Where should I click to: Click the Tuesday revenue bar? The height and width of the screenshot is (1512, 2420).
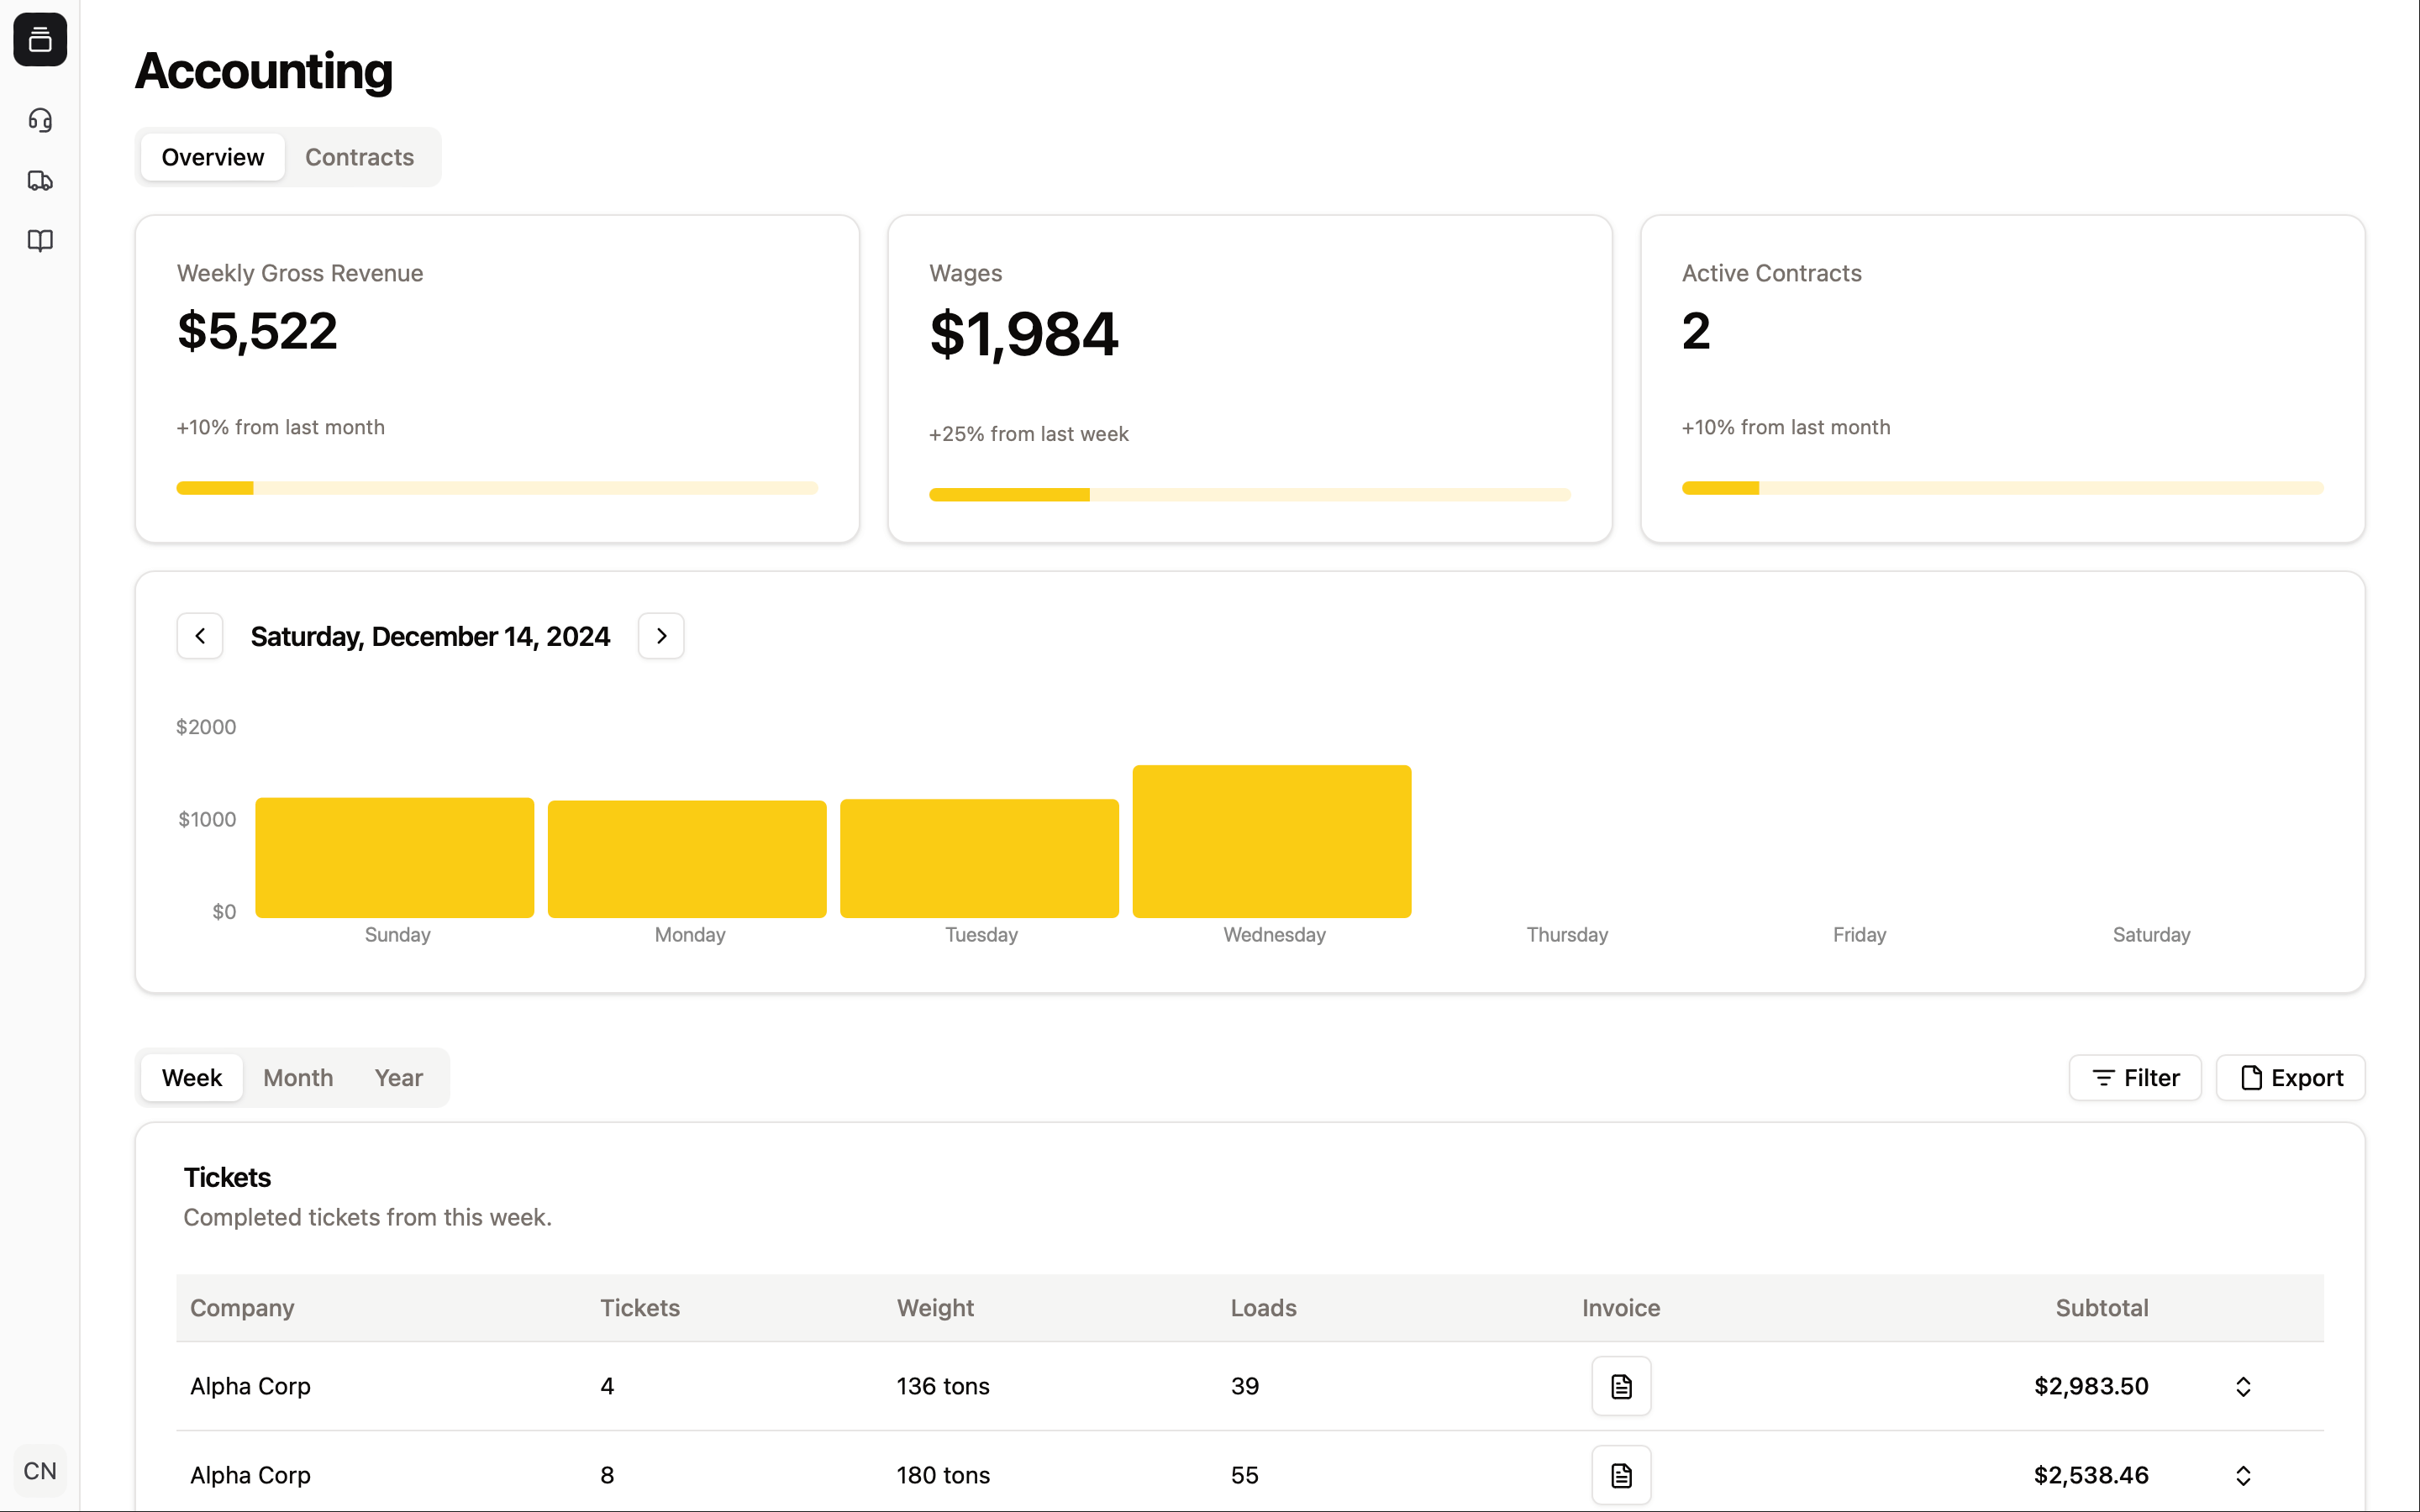[x=979, y=858]
